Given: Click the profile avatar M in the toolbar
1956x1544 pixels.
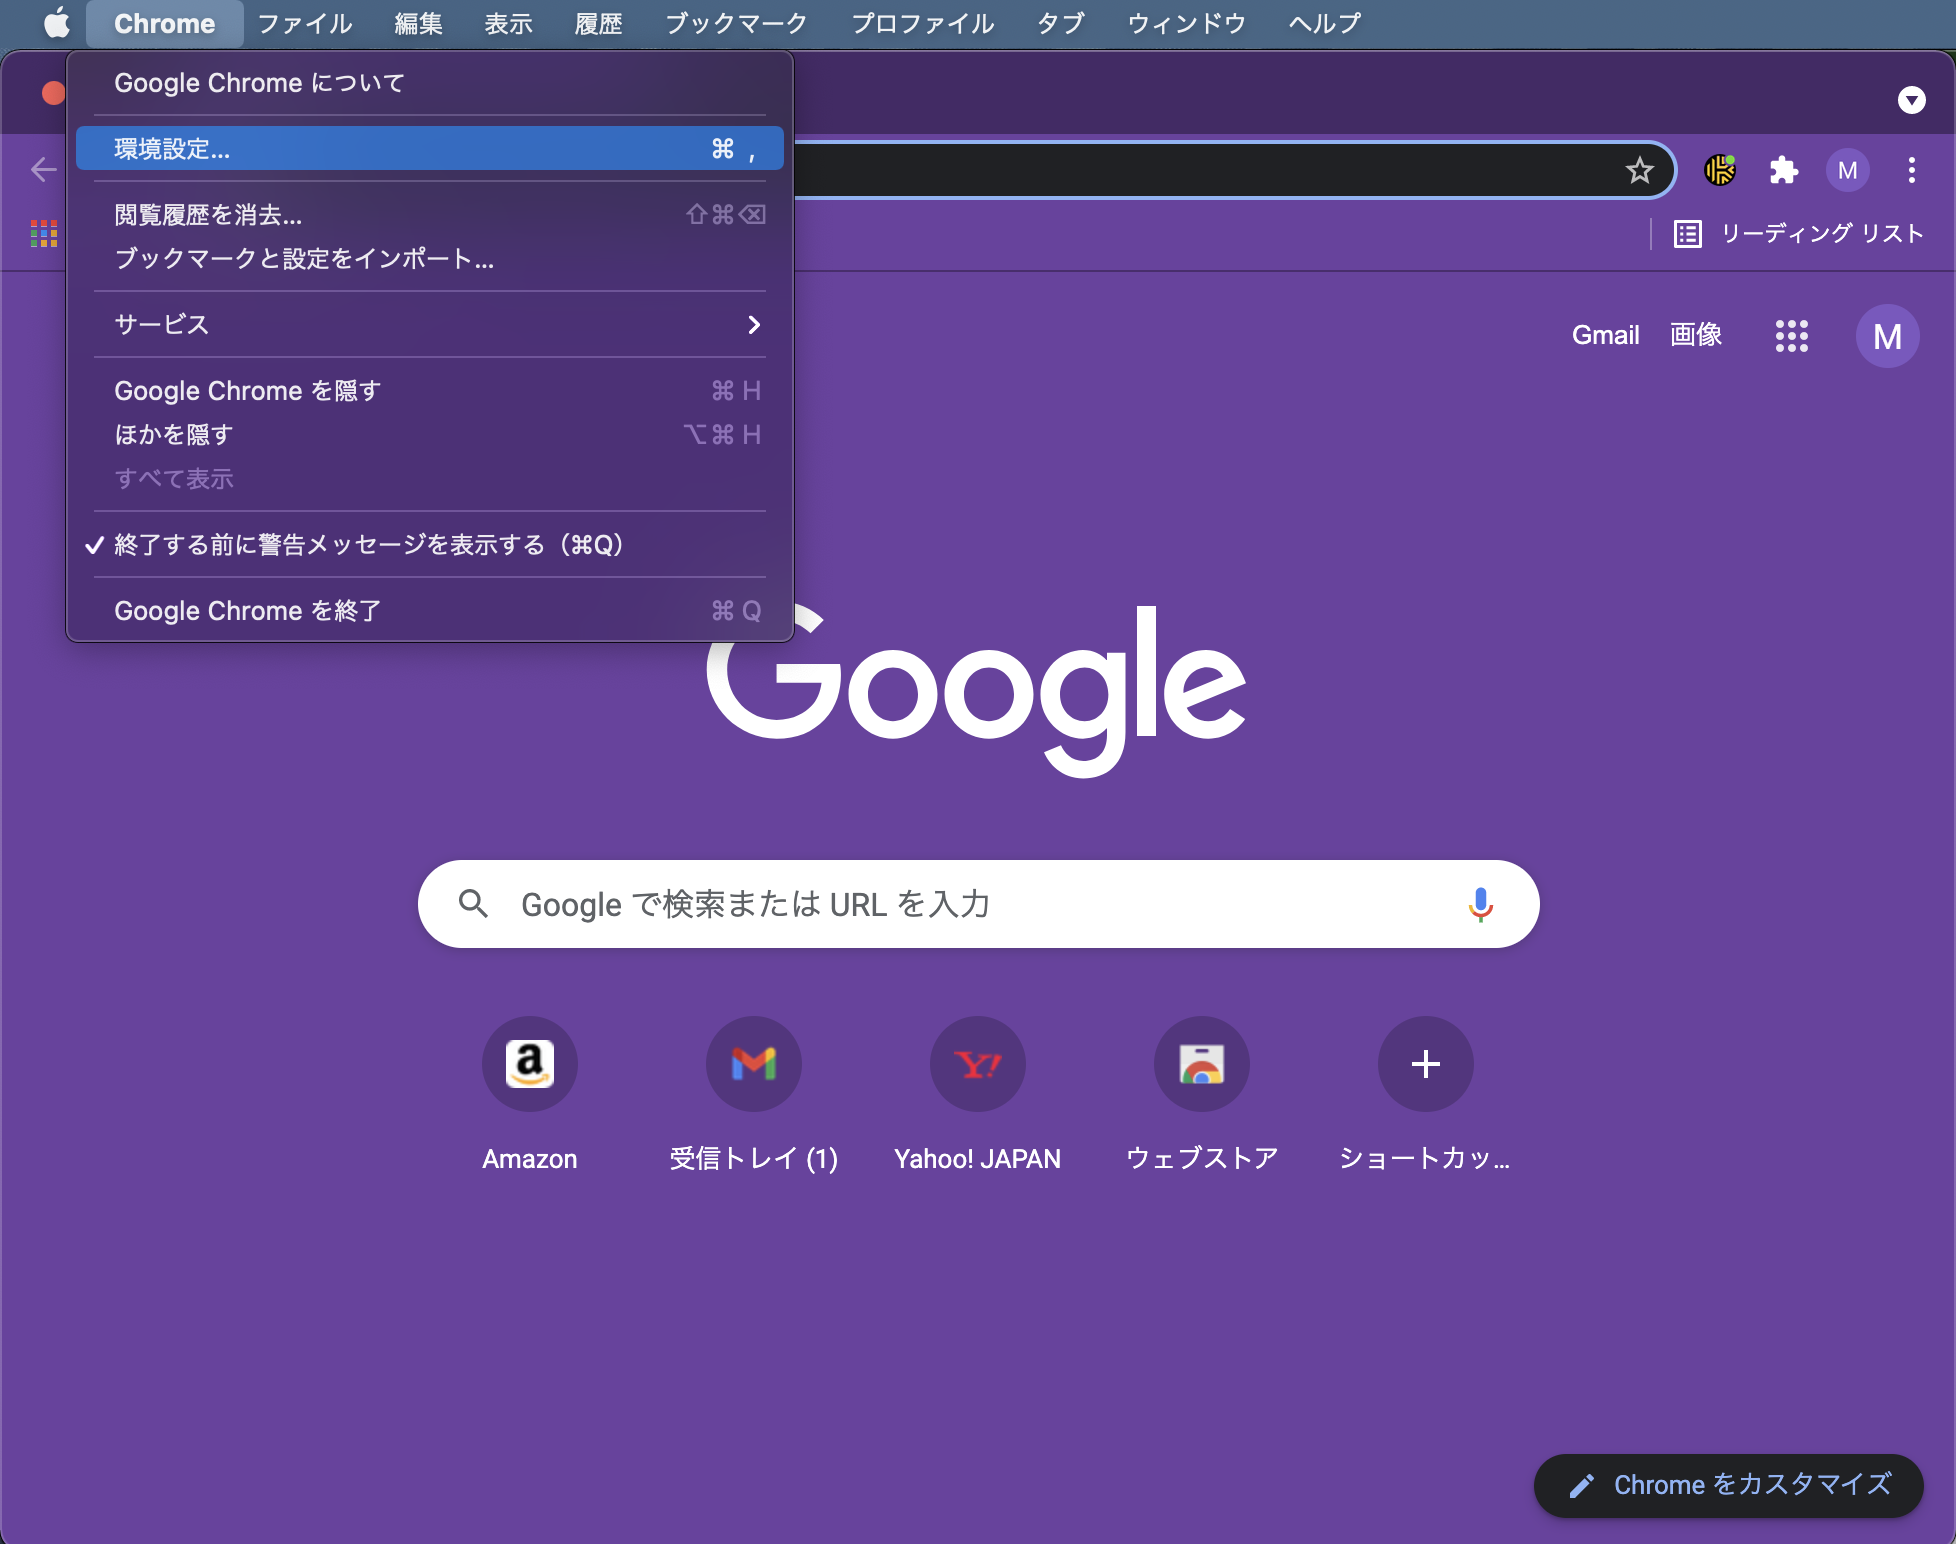Looking at the screenshot, I should (x=1848, y=170).
